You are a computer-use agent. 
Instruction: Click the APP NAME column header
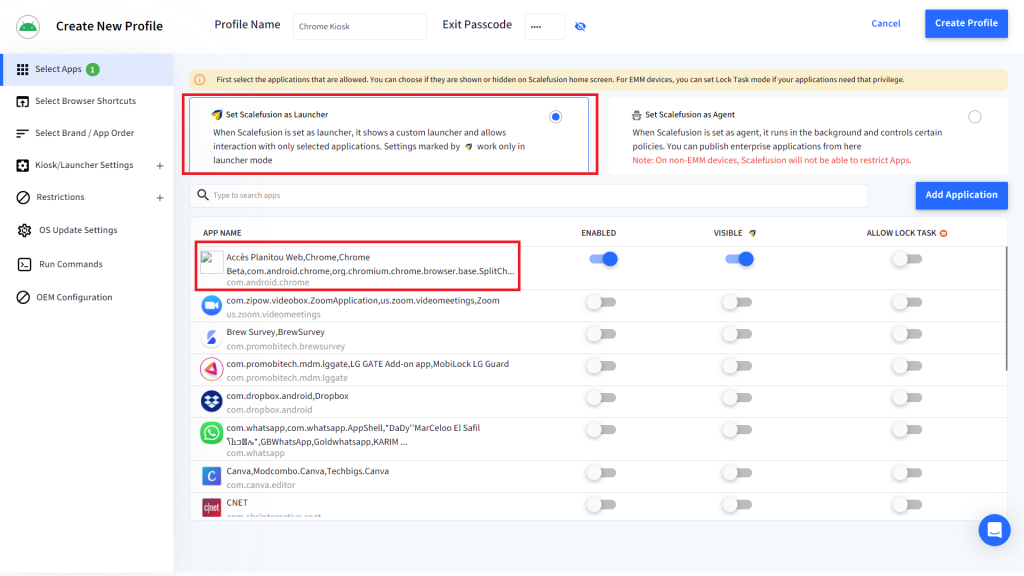click(222, 233)
